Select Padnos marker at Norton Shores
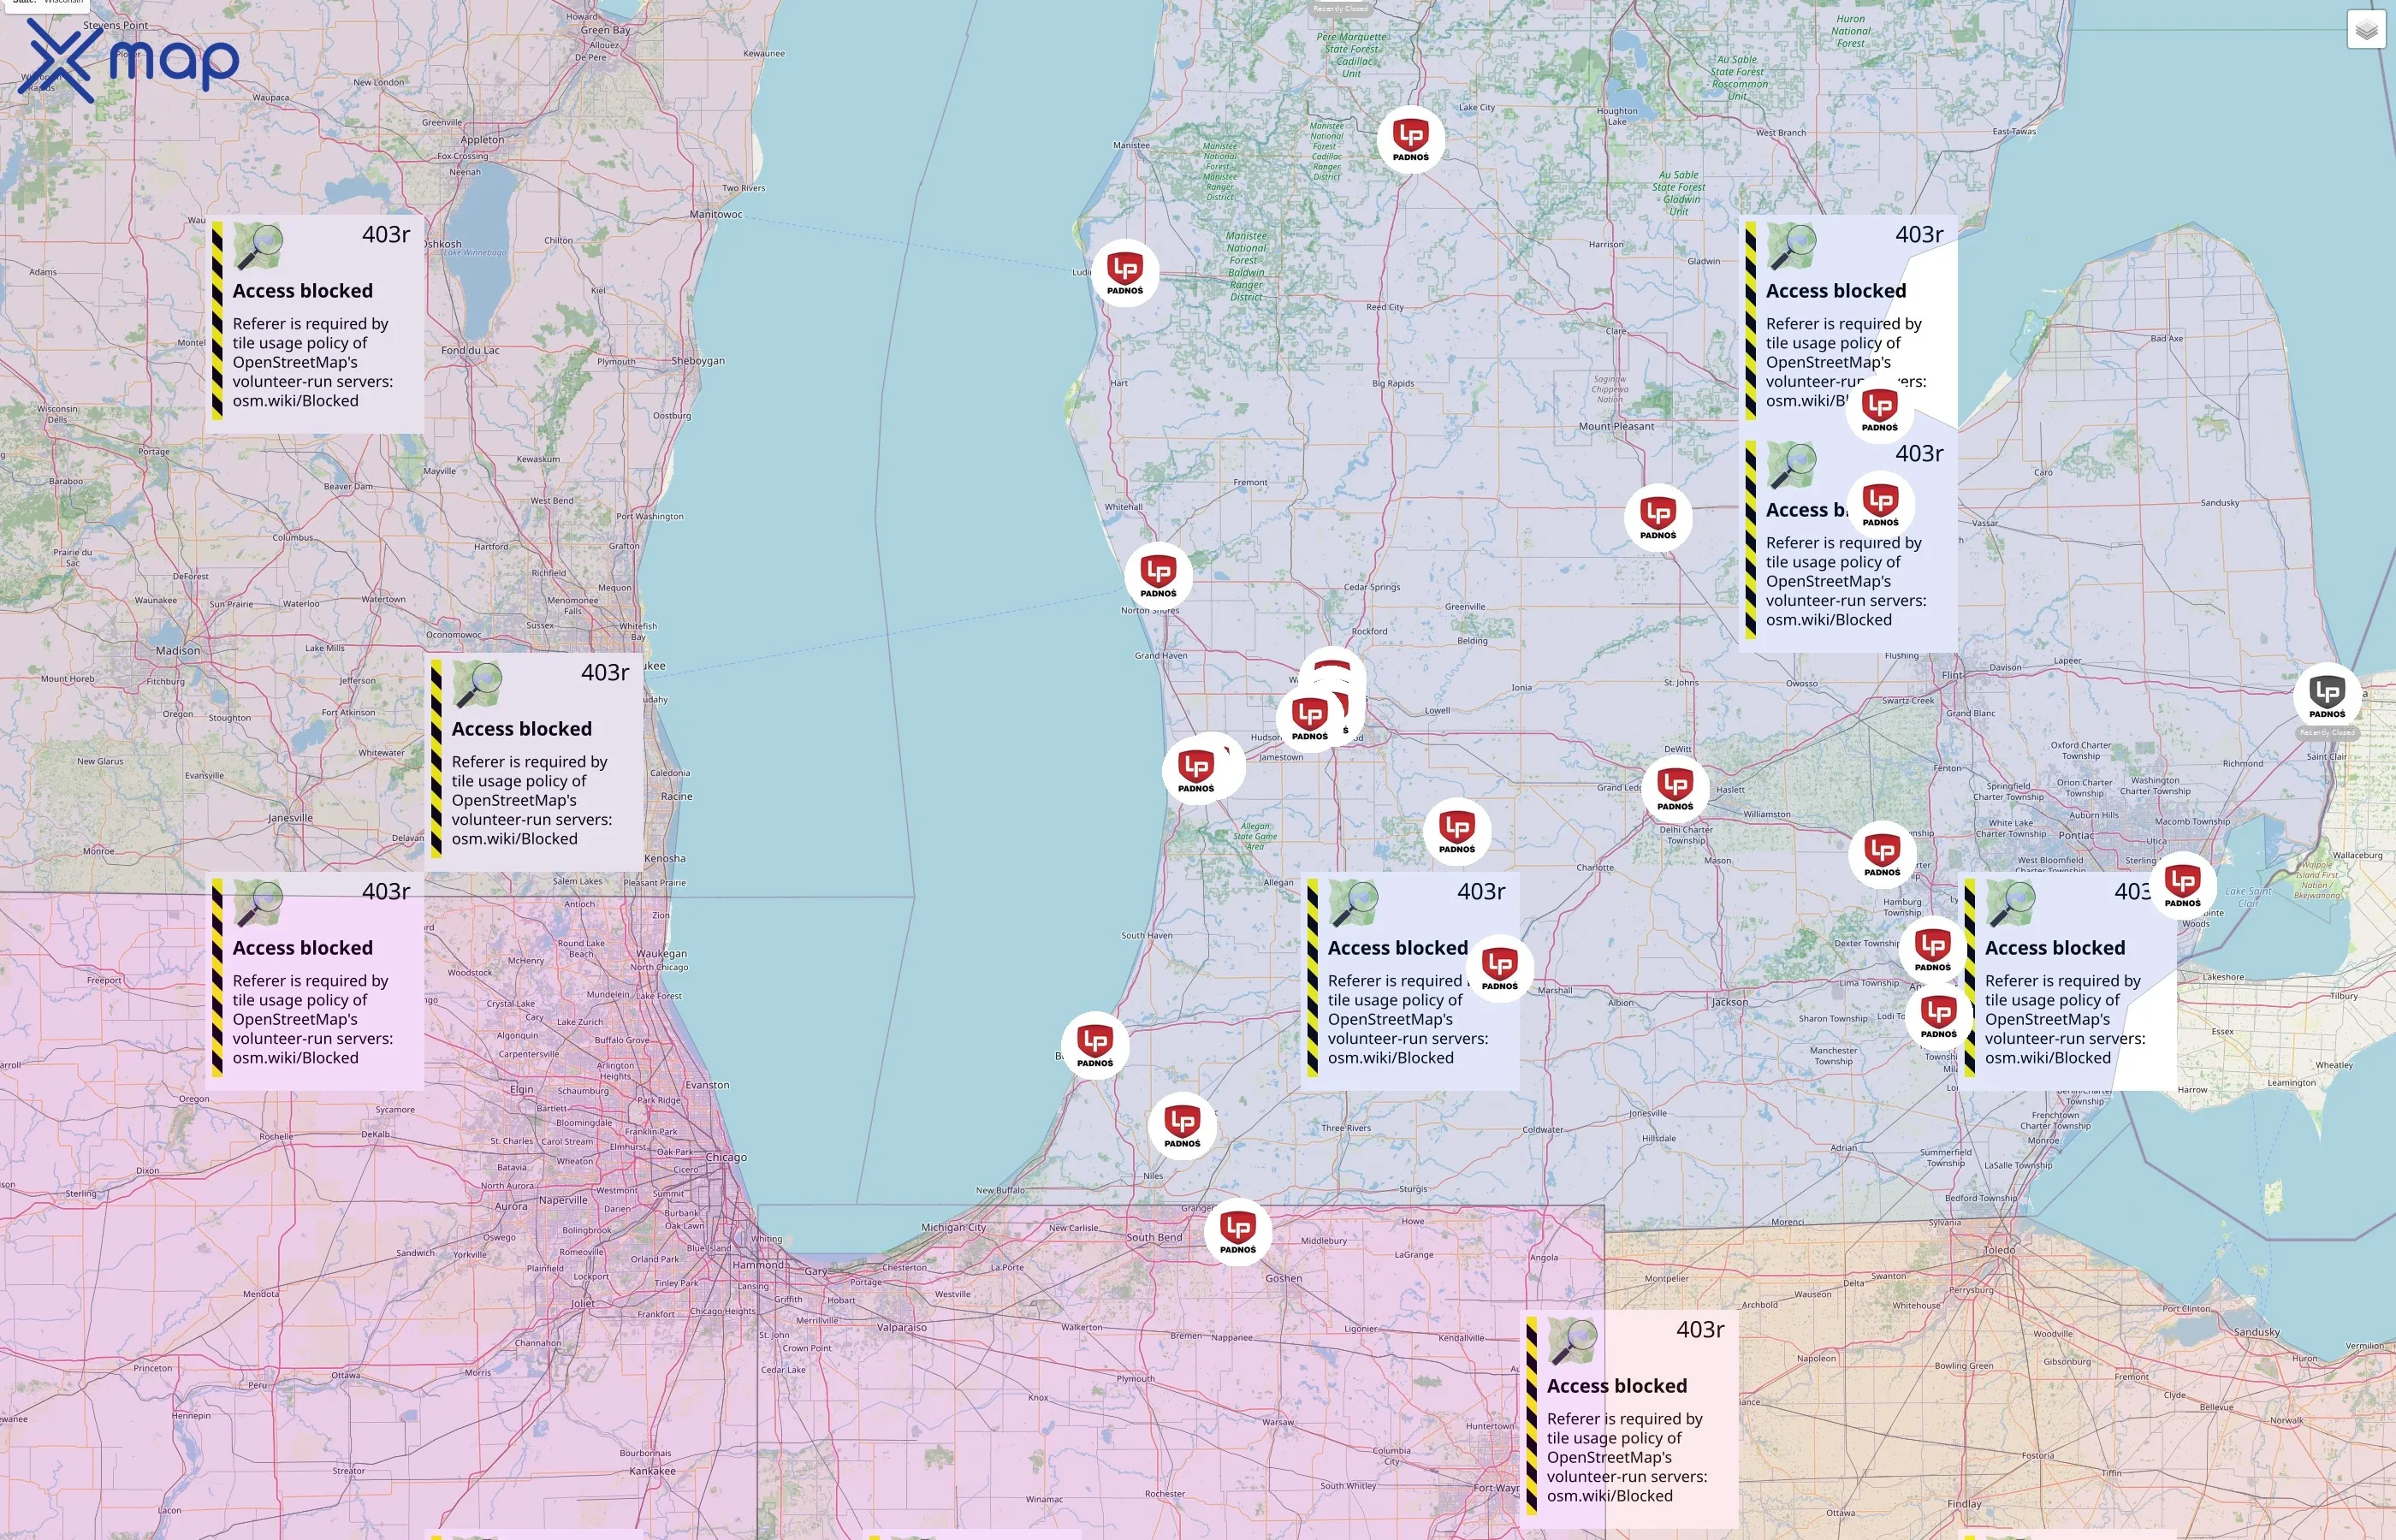2396x1540 pixels. coord(1158,576)
